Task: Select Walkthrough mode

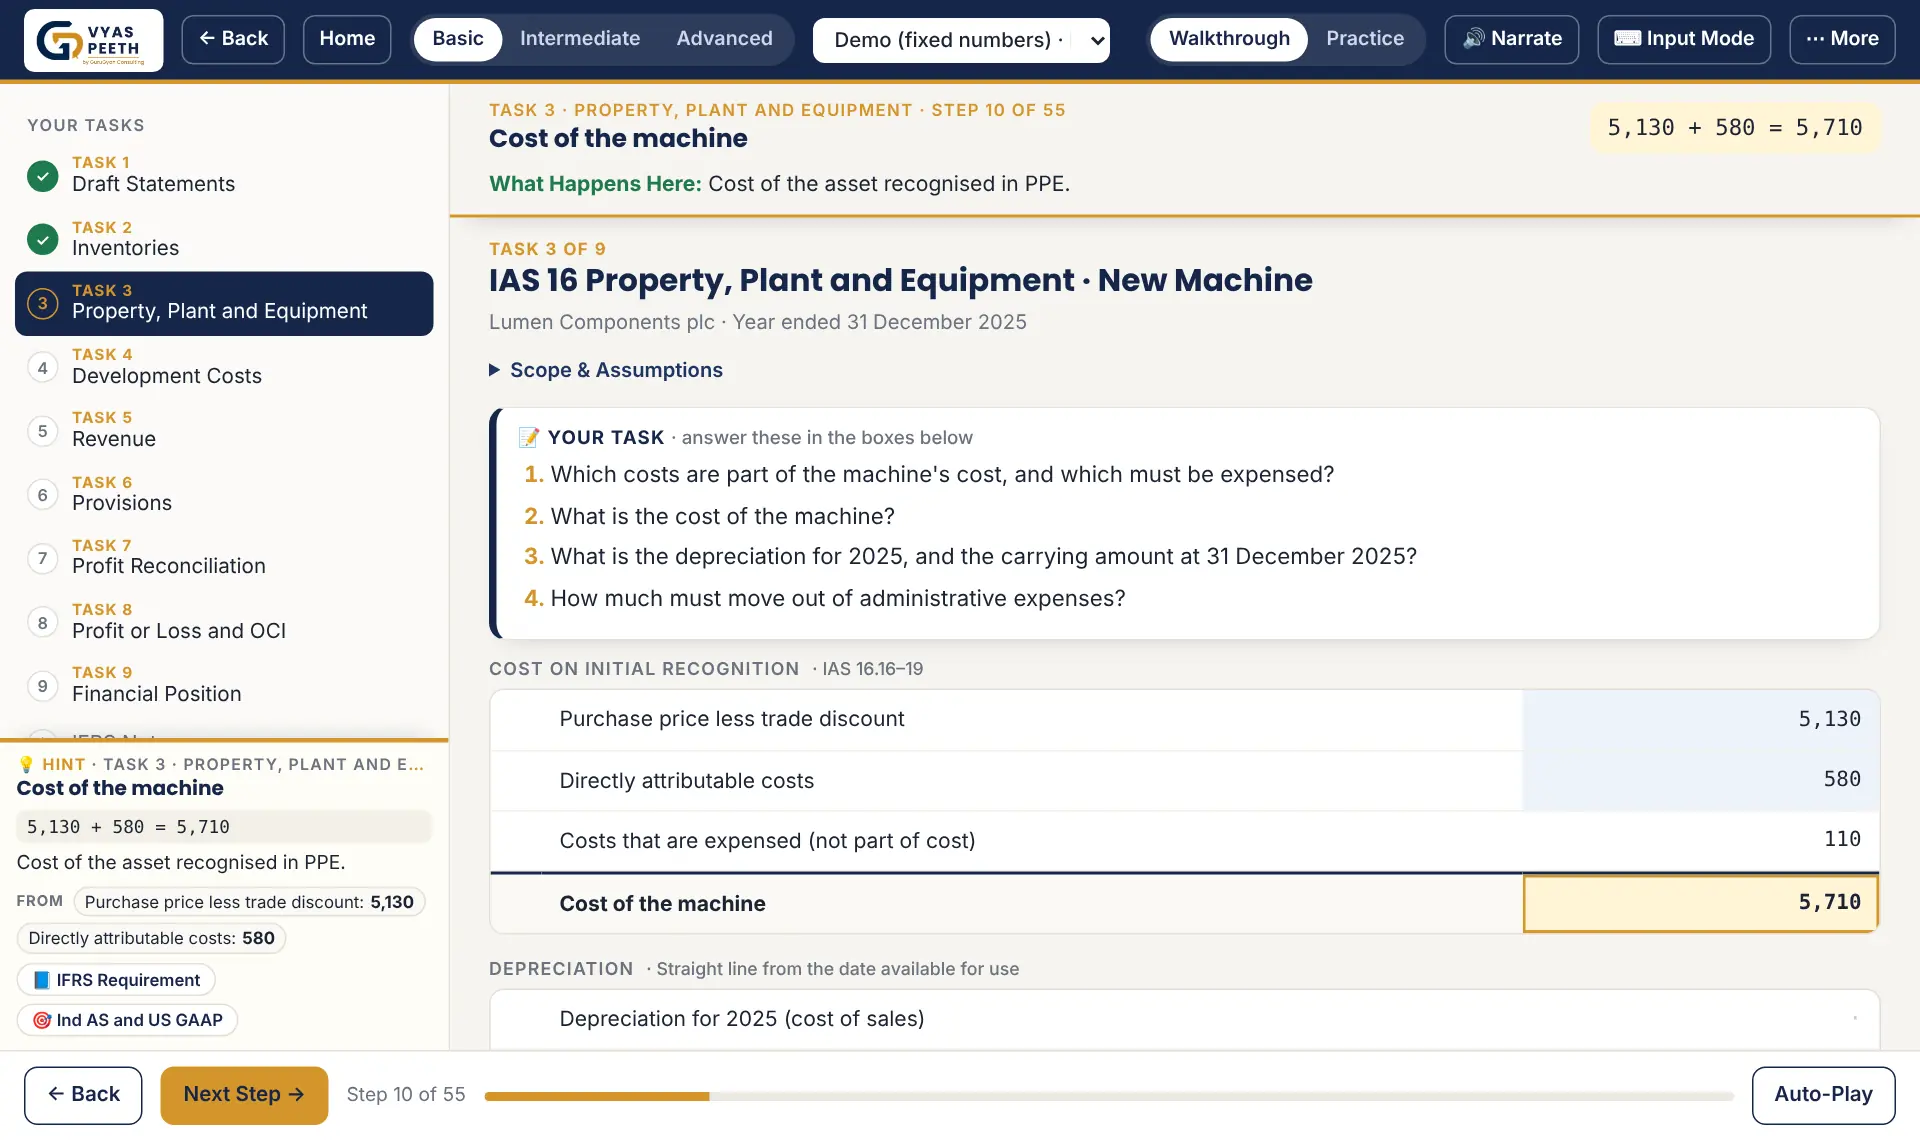Action: tap(1229, 39)
